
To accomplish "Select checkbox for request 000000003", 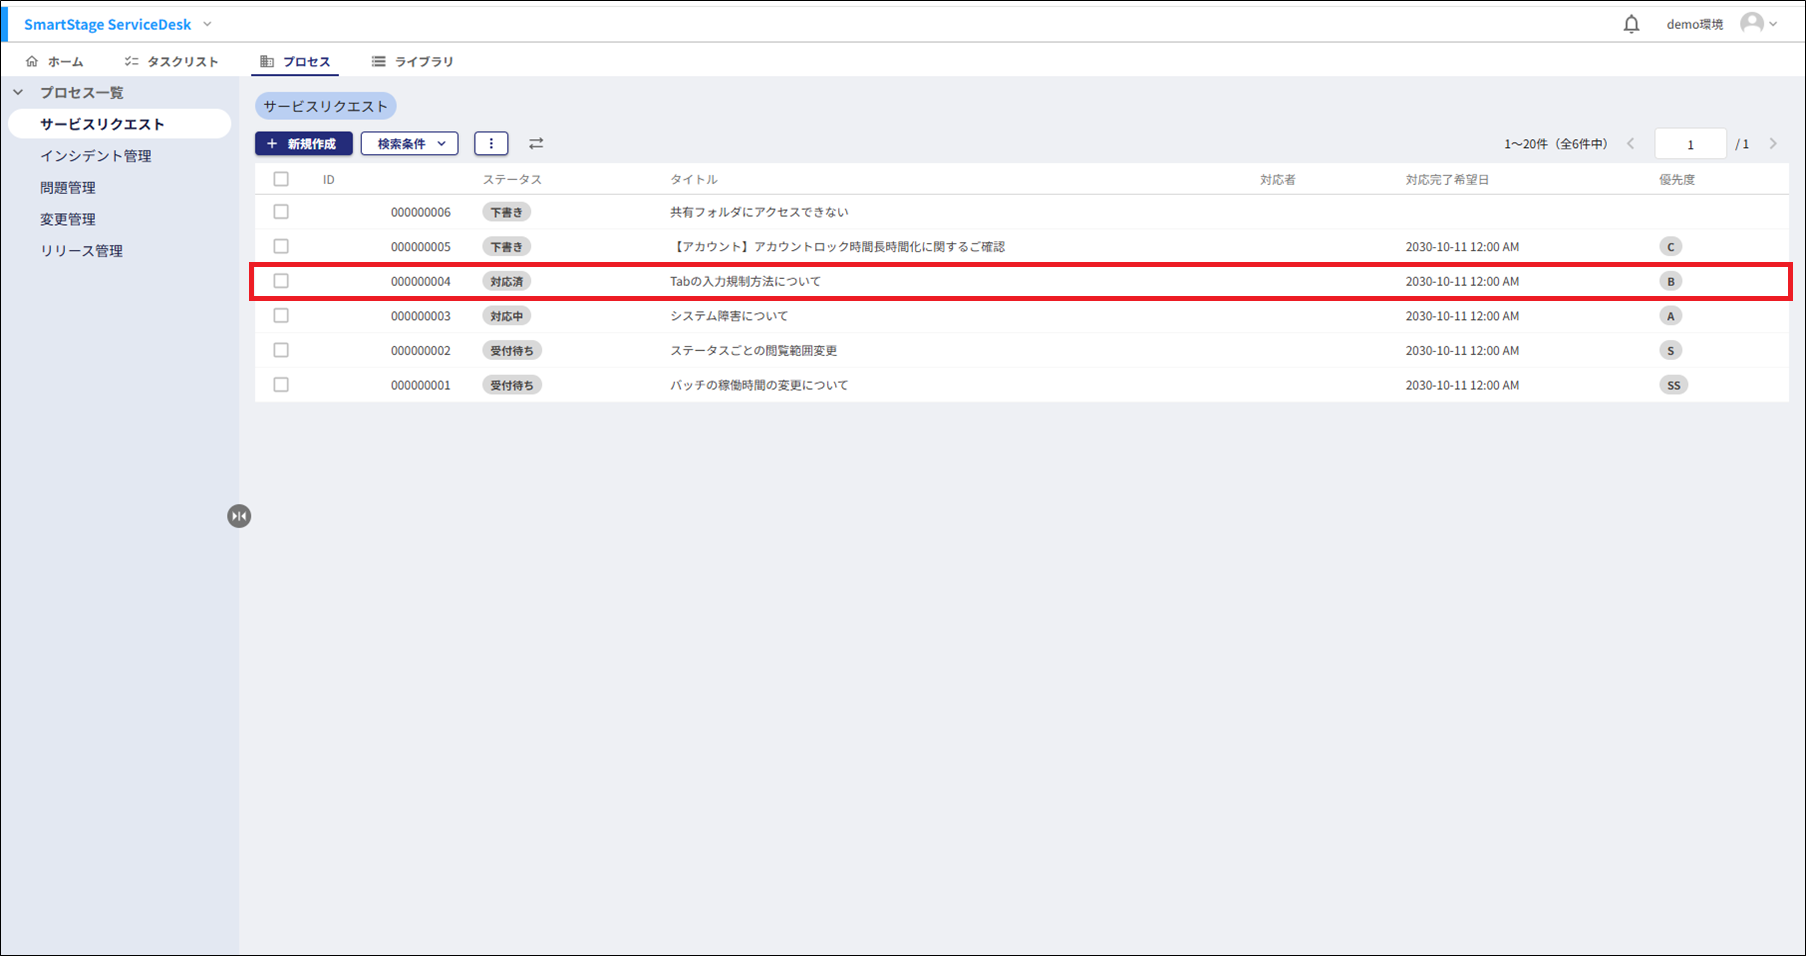I will click(281, 316).
